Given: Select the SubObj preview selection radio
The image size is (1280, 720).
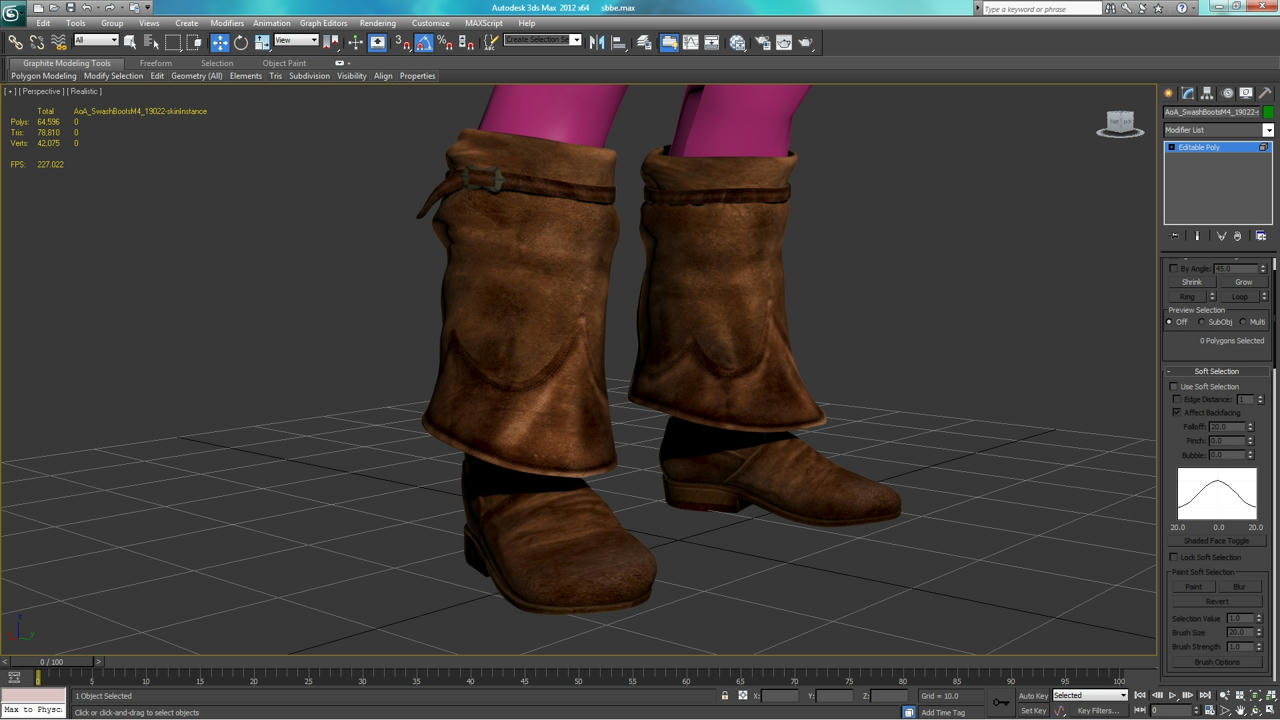Looking at the screenshot, I should [x=1202, y=322].
